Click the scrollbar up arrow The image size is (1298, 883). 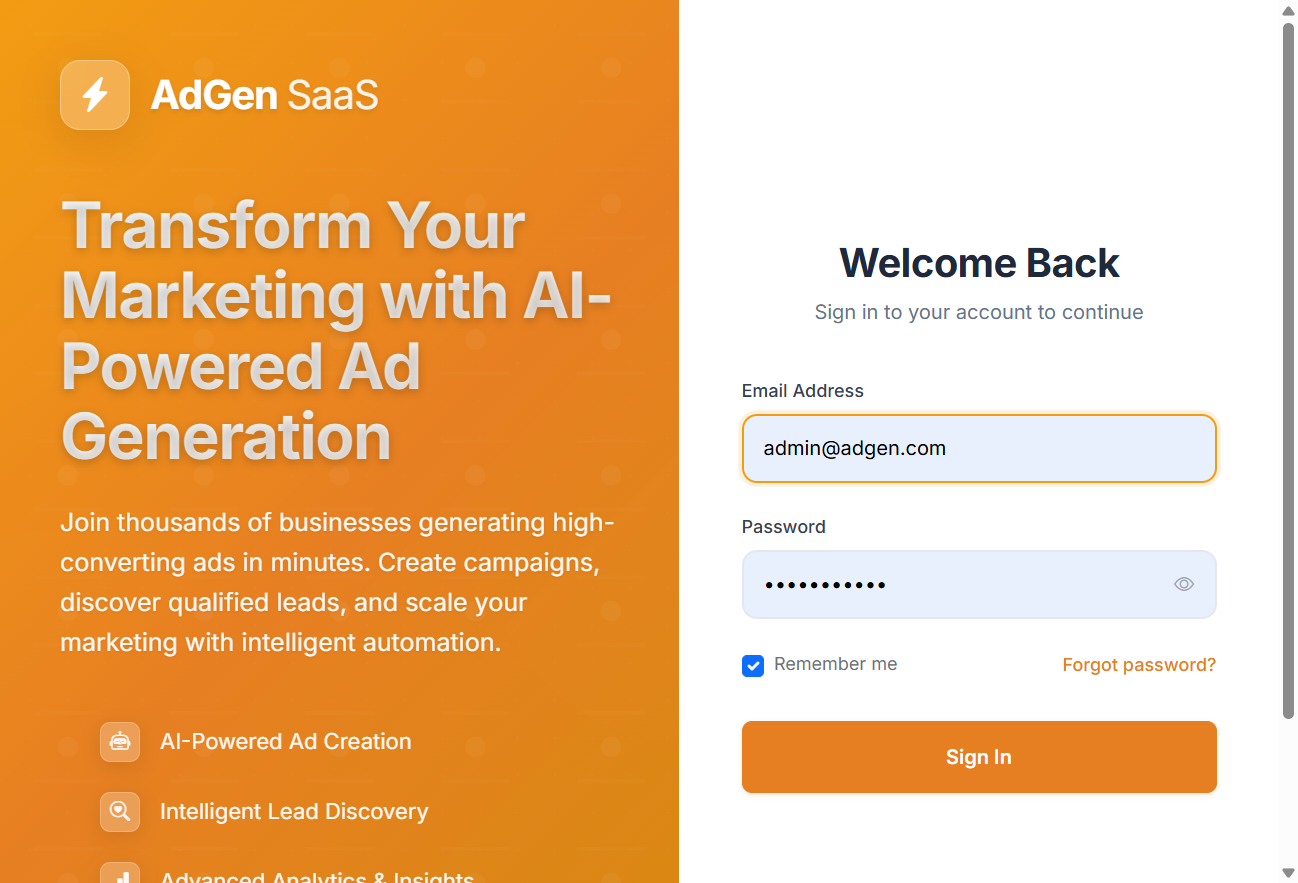click(x=1288, y=10)
